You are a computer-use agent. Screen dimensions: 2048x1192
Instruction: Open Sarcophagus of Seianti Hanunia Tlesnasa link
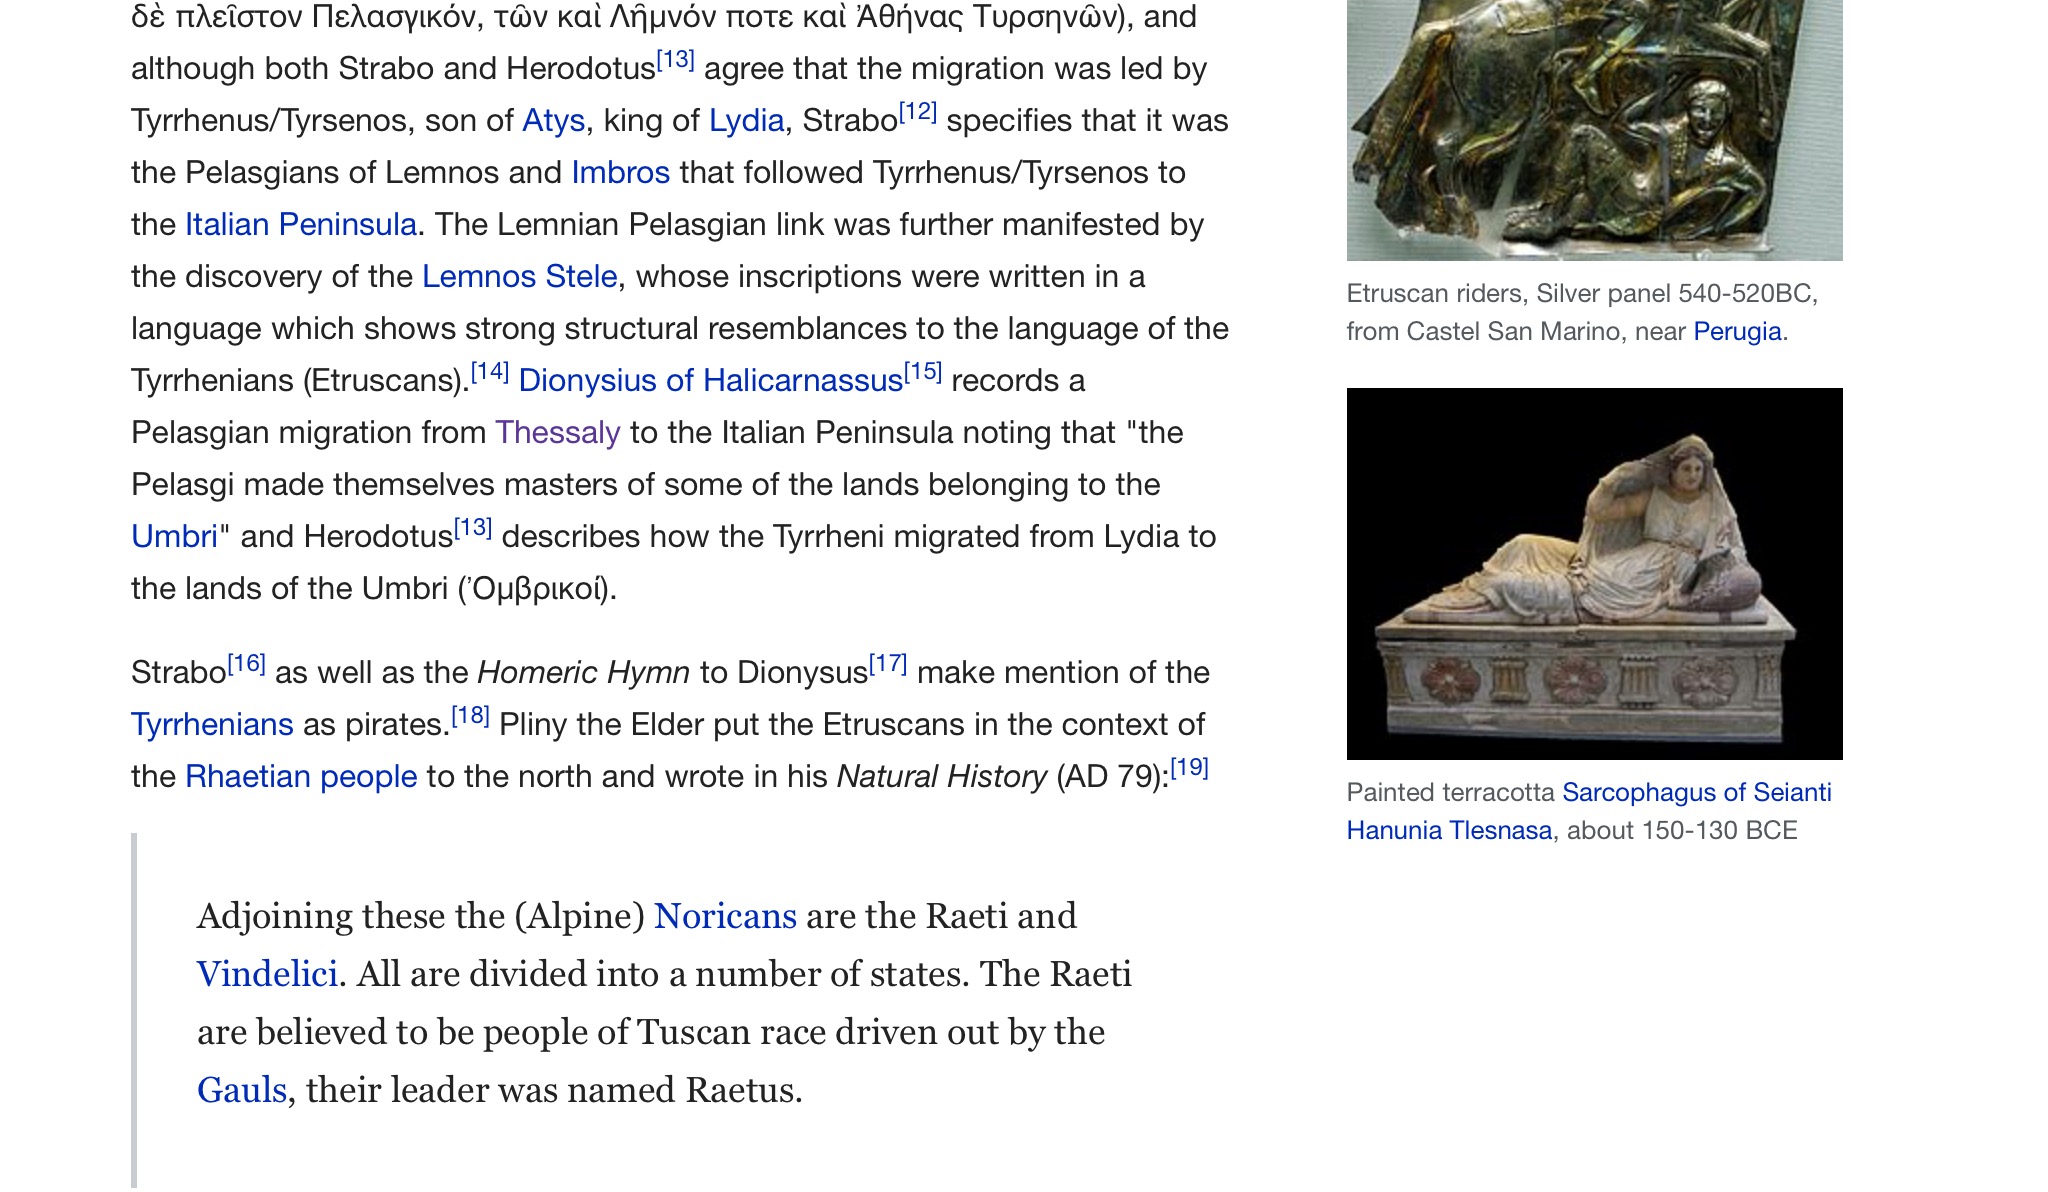coord(1589,812)
